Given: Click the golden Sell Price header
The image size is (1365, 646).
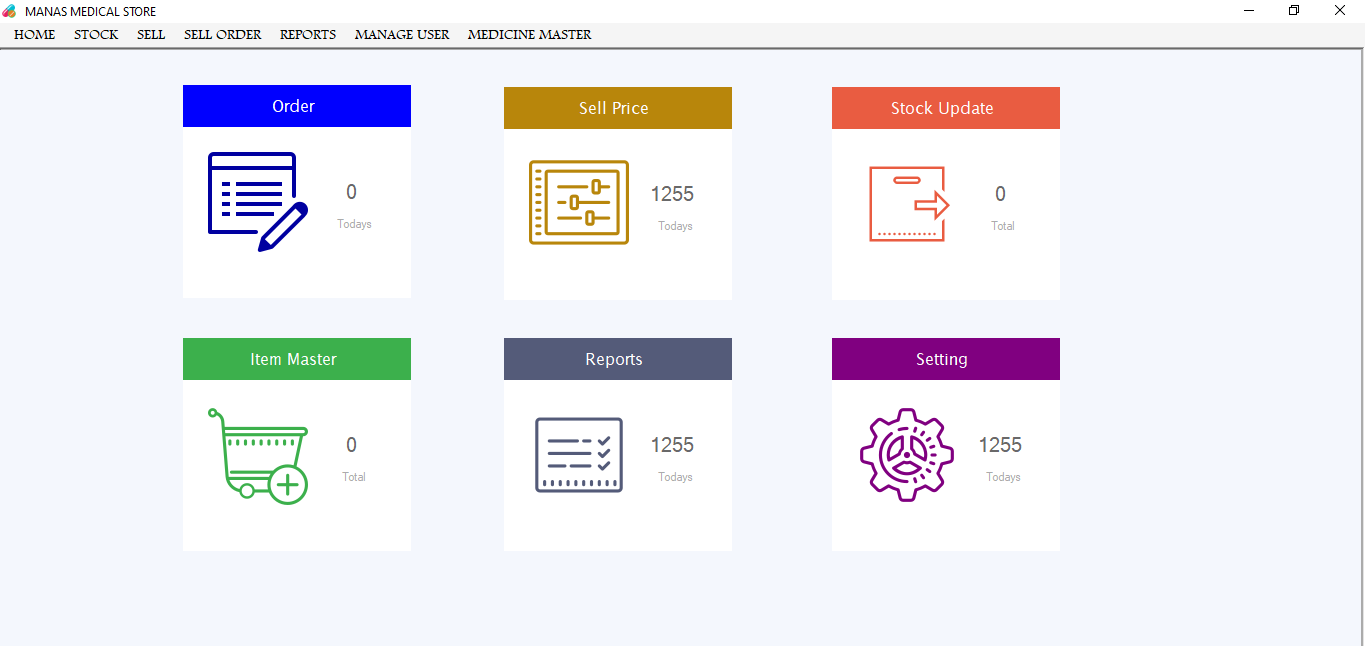Looking at the screenshot, I should [617, 108].
